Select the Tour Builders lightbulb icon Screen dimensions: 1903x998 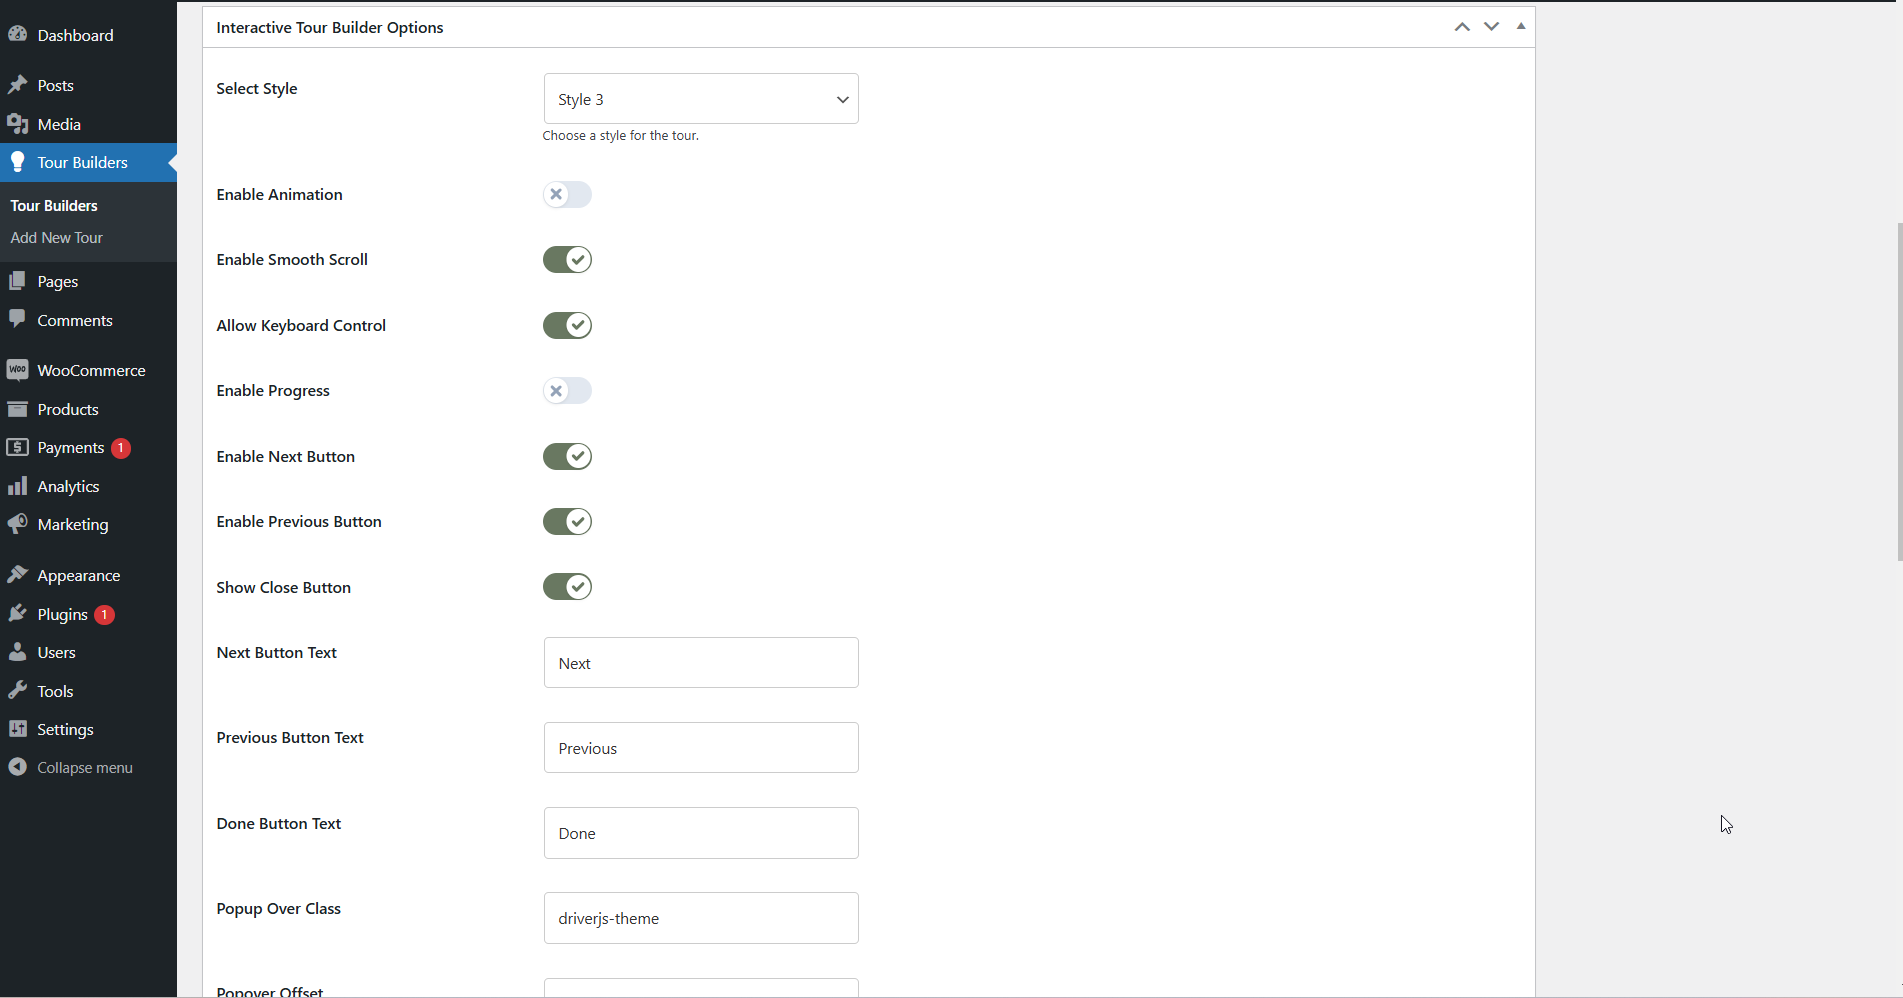click(x=19, y=162)
